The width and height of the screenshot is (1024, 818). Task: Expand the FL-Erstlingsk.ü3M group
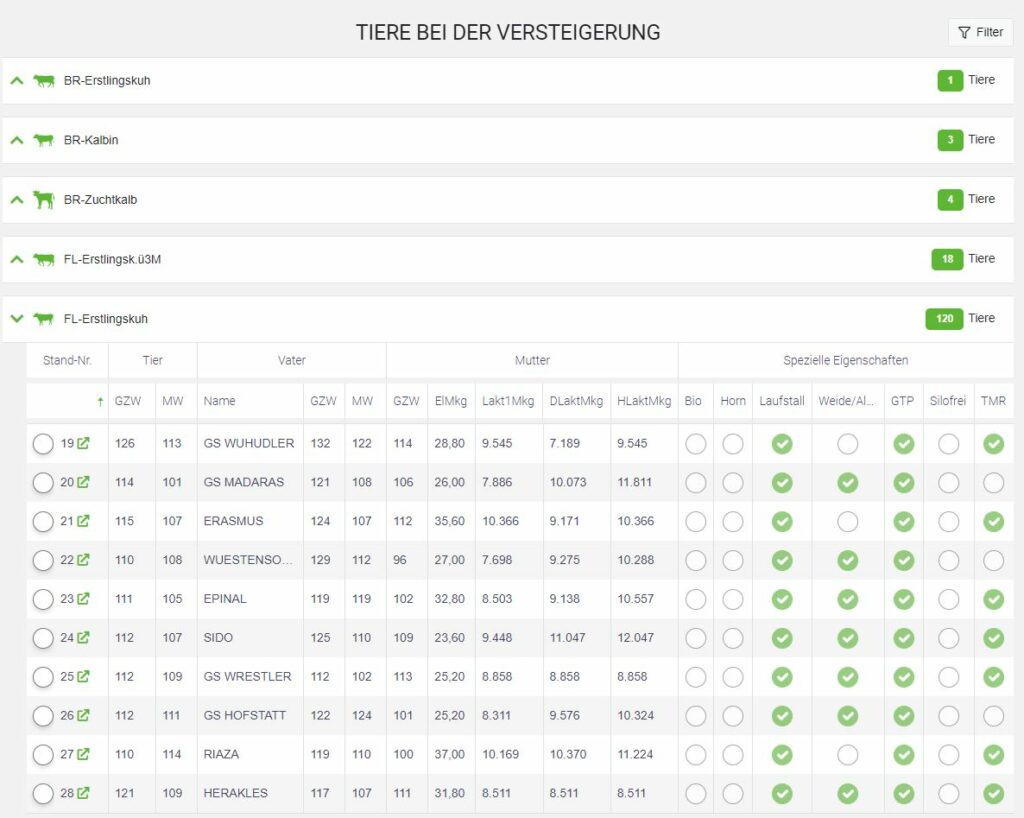[16, 259]
